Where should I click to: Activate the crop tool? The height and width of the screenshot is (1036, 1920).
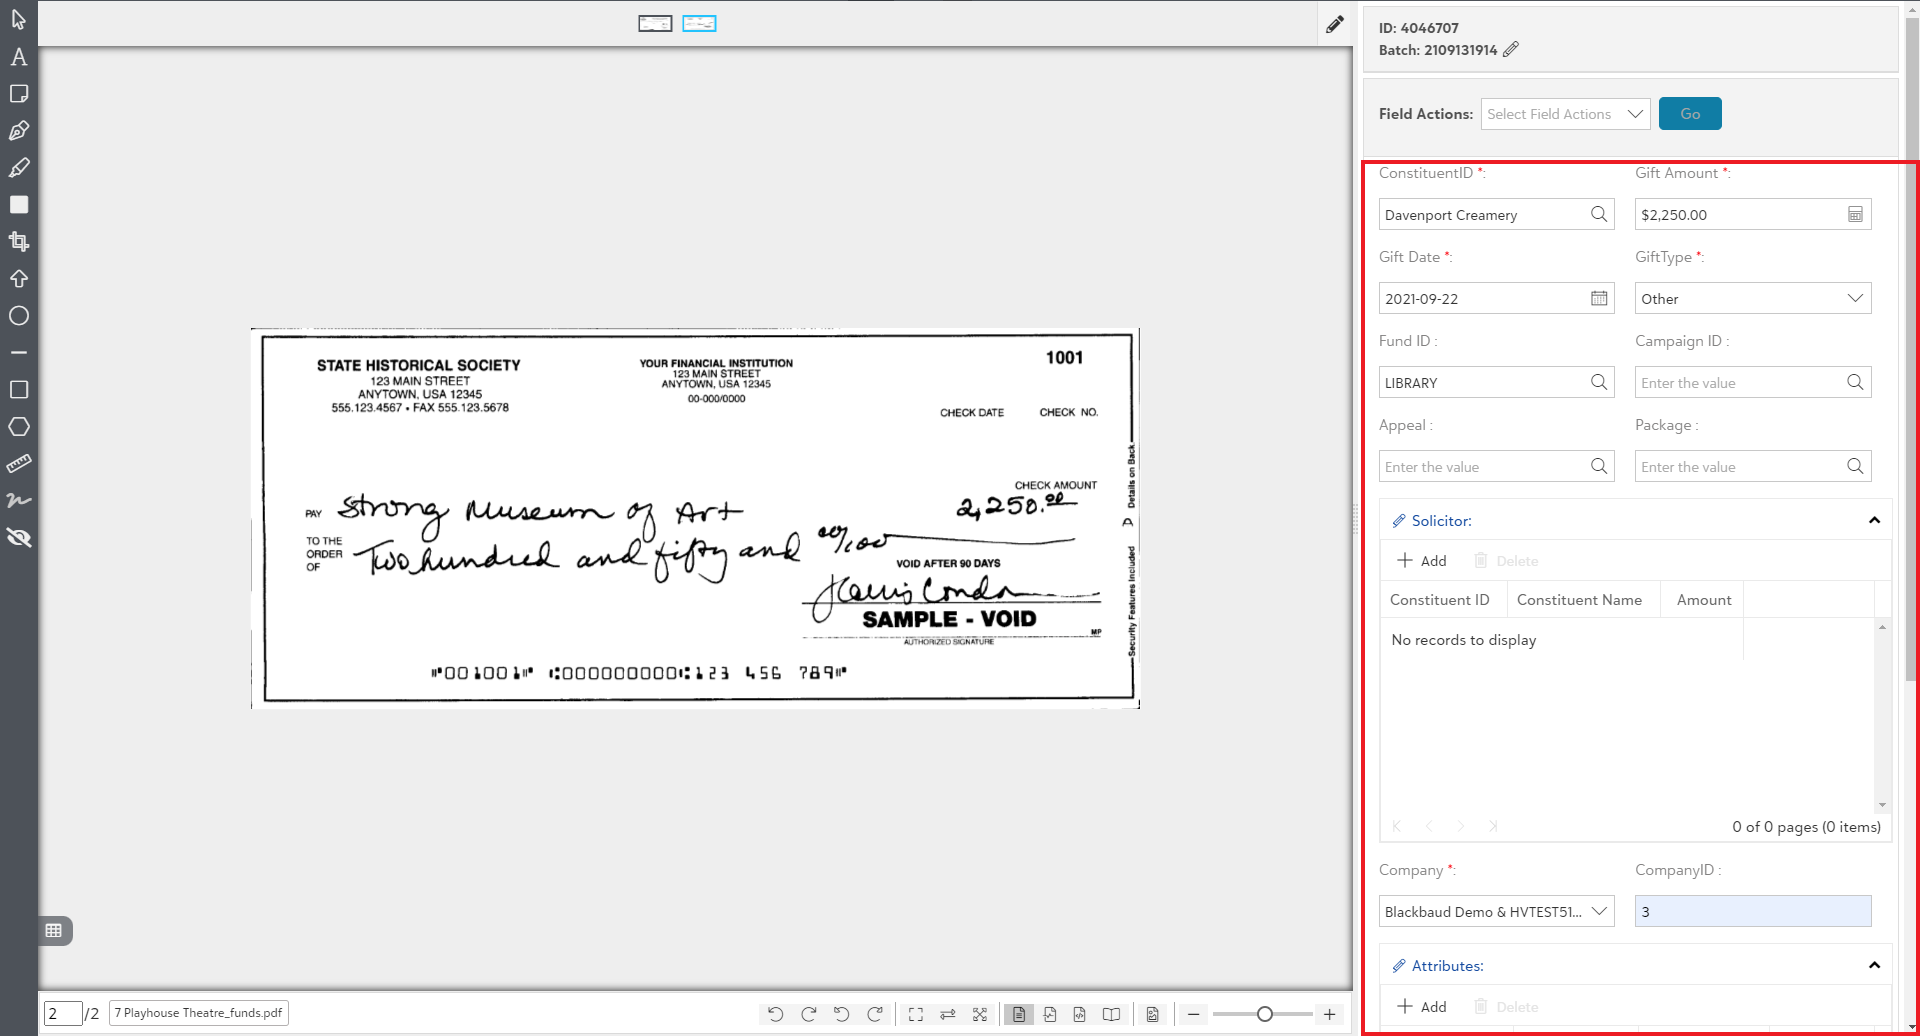(x=18, y=241)
